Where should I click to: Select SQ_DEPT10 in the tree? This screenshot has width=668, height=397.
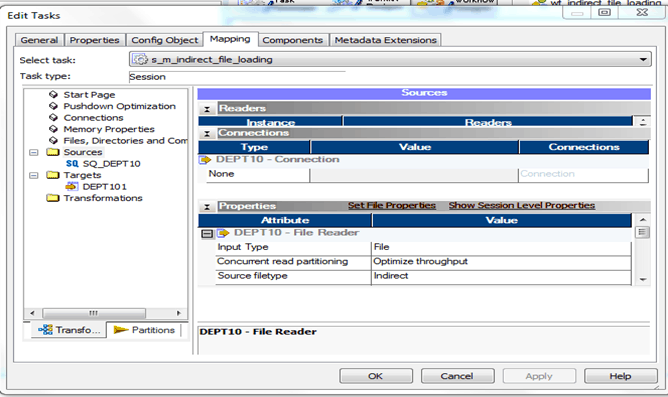[111, 164]
